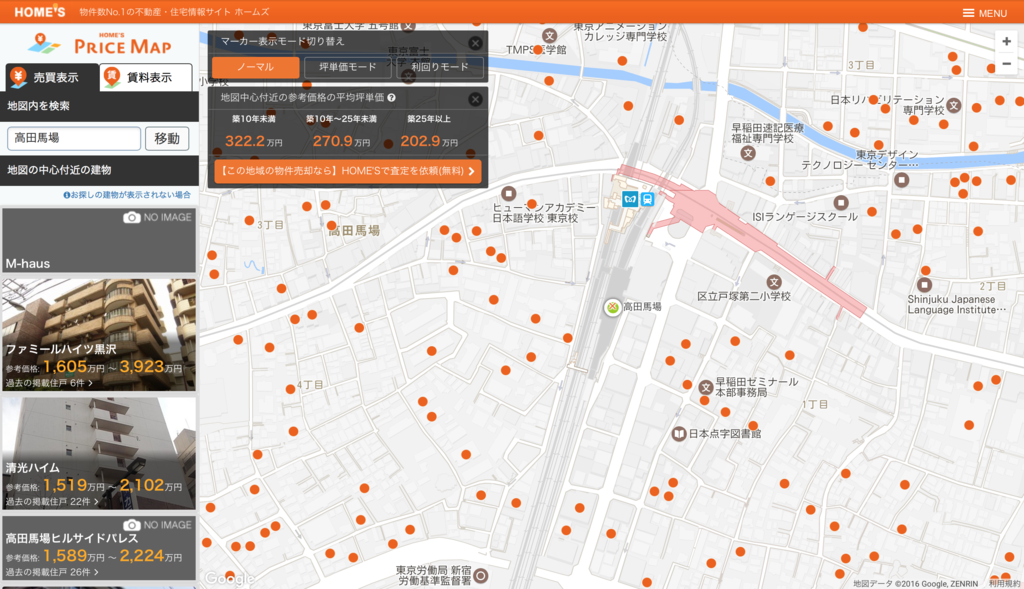Click the Google logo on the map
Screen dimensions: 1024x589
tap(229, 579)
